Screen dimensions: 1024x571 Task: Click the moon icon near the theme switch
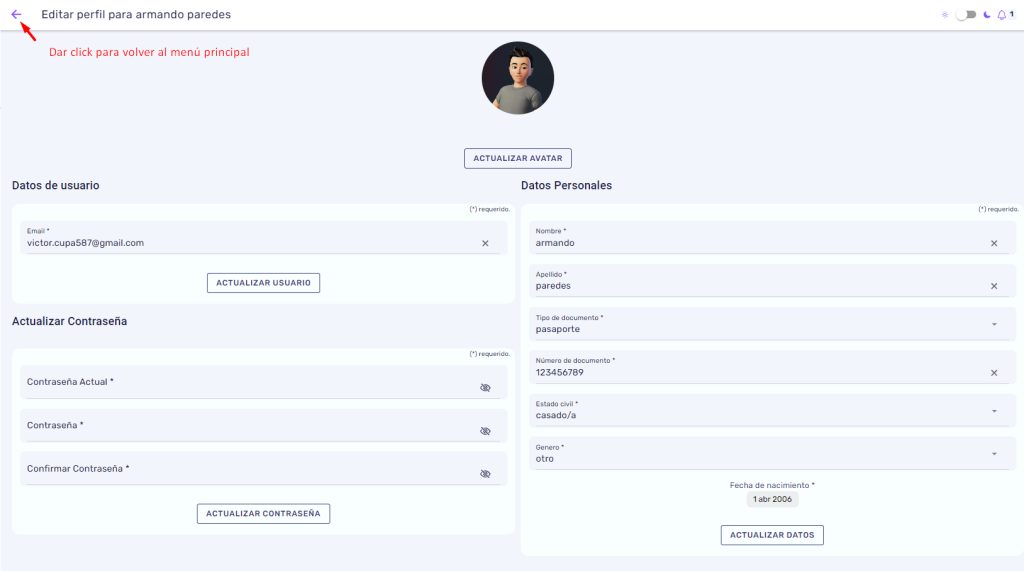[987, 14]
